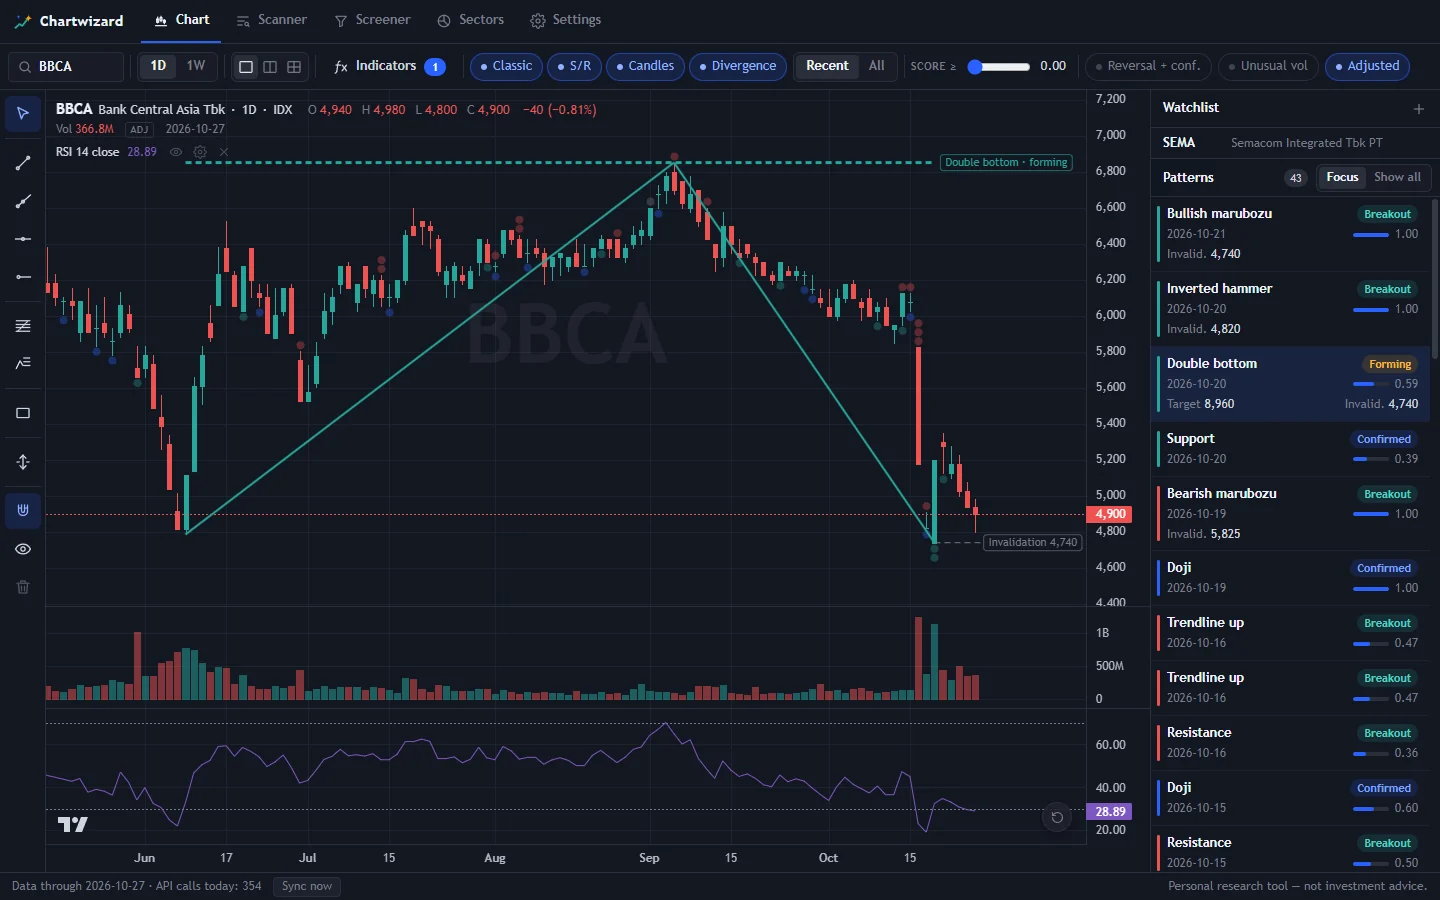Enable the Unusual vol filter
Viewport: 1440px width, 900px height.
(x=1268, y=66)
